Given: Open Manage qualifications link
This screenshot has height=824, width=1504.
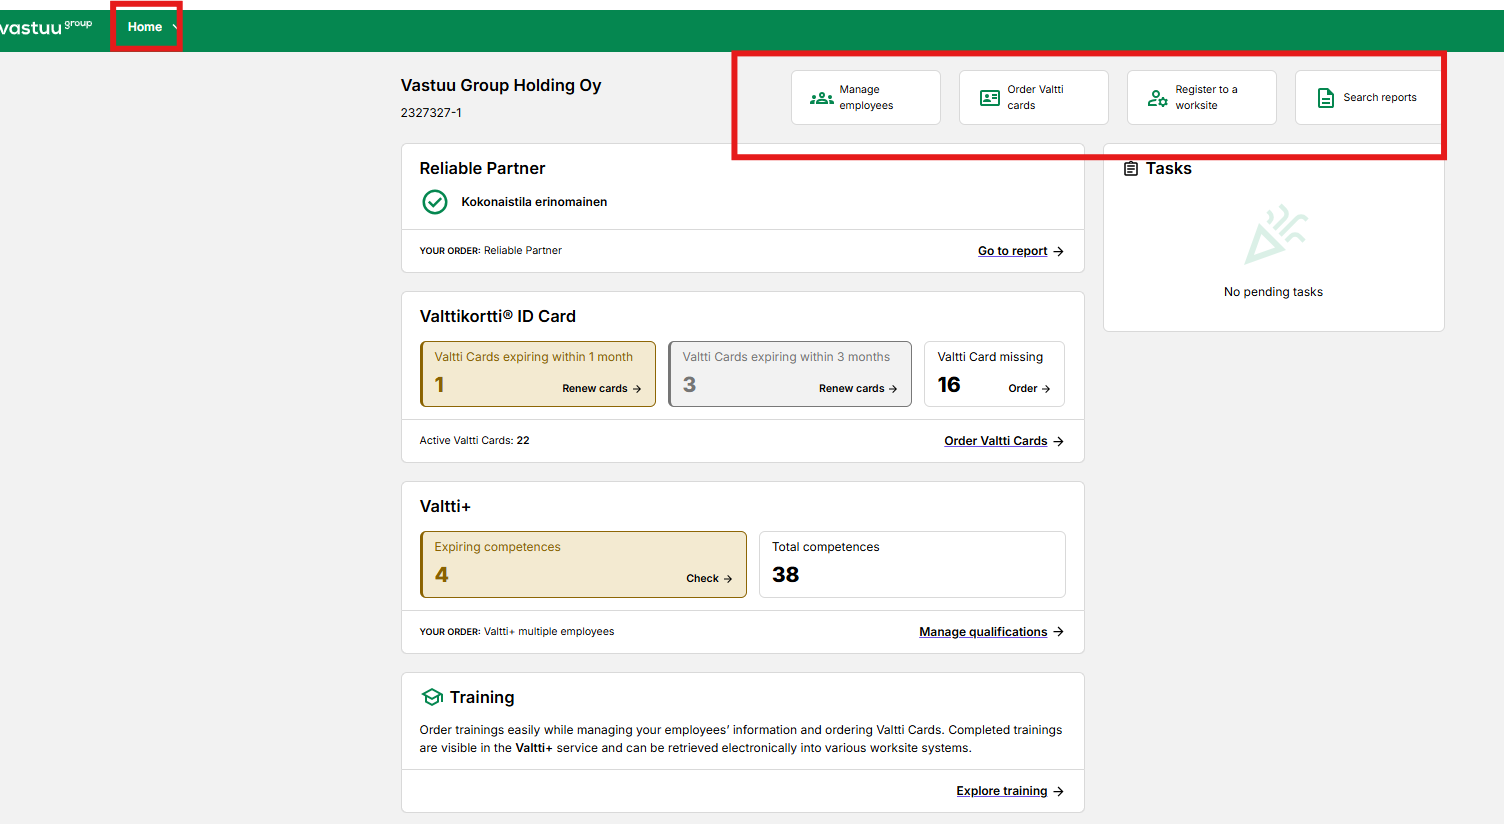Looking at the screenshot, I should pyautogui.click(x=983, y=632).
